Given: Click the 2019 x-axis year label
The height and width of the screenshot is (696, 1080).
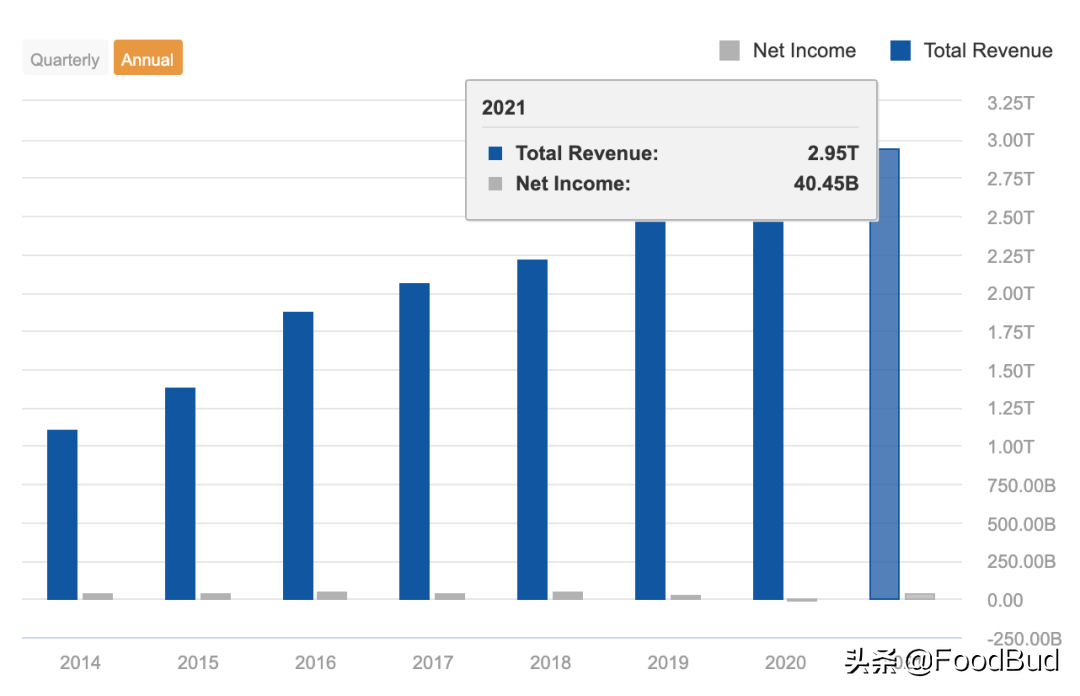Looking at the screenshot, I should [x=667, y=662].
